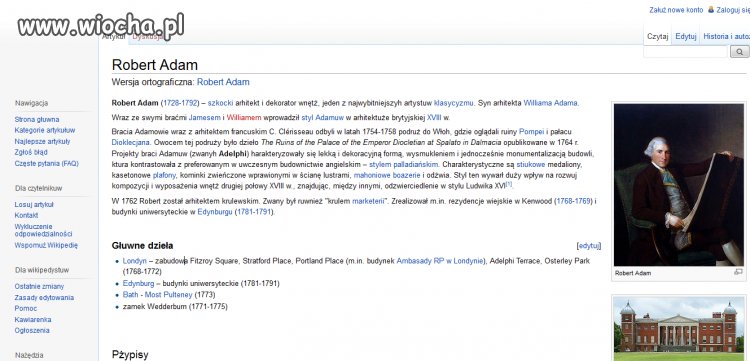The width and height of the screenshot is (750, 361).
Task: Click the szkocki link
Action: [221, 103]
